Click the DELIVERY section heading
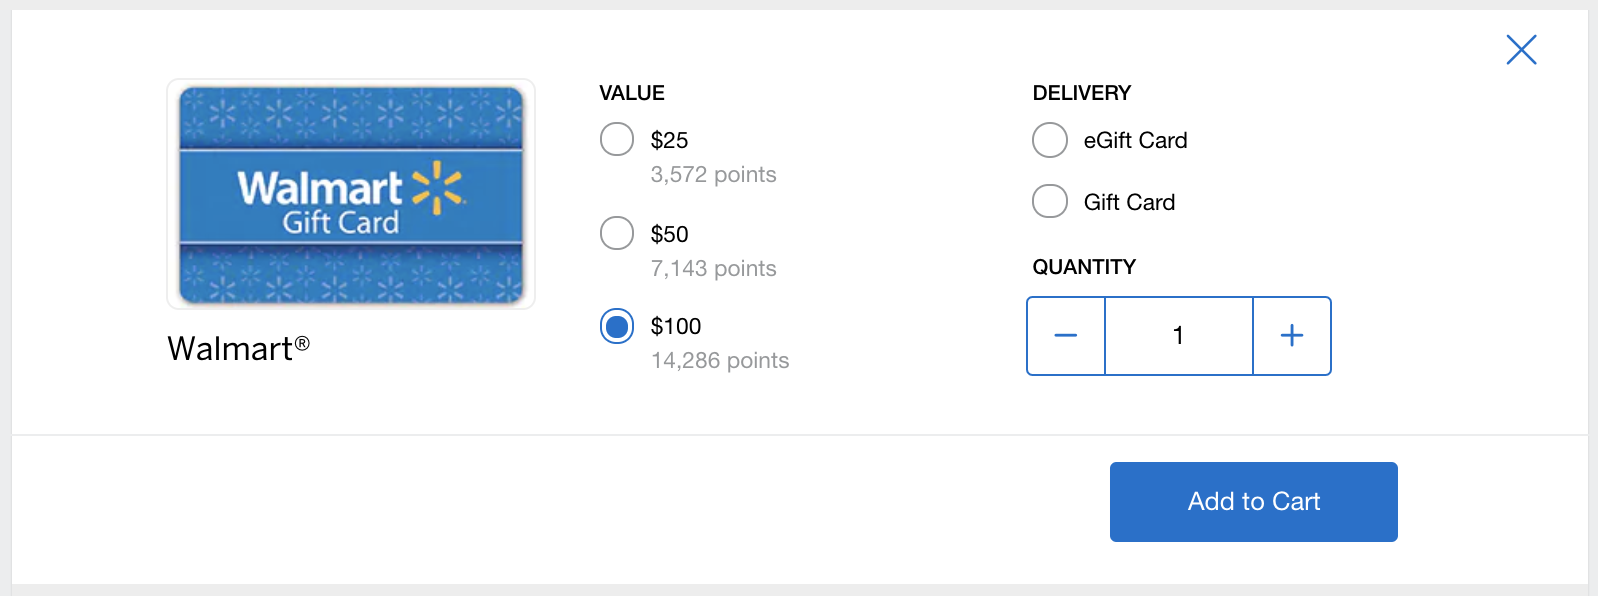1598x596 pixels. click(x=1081, y=92)
